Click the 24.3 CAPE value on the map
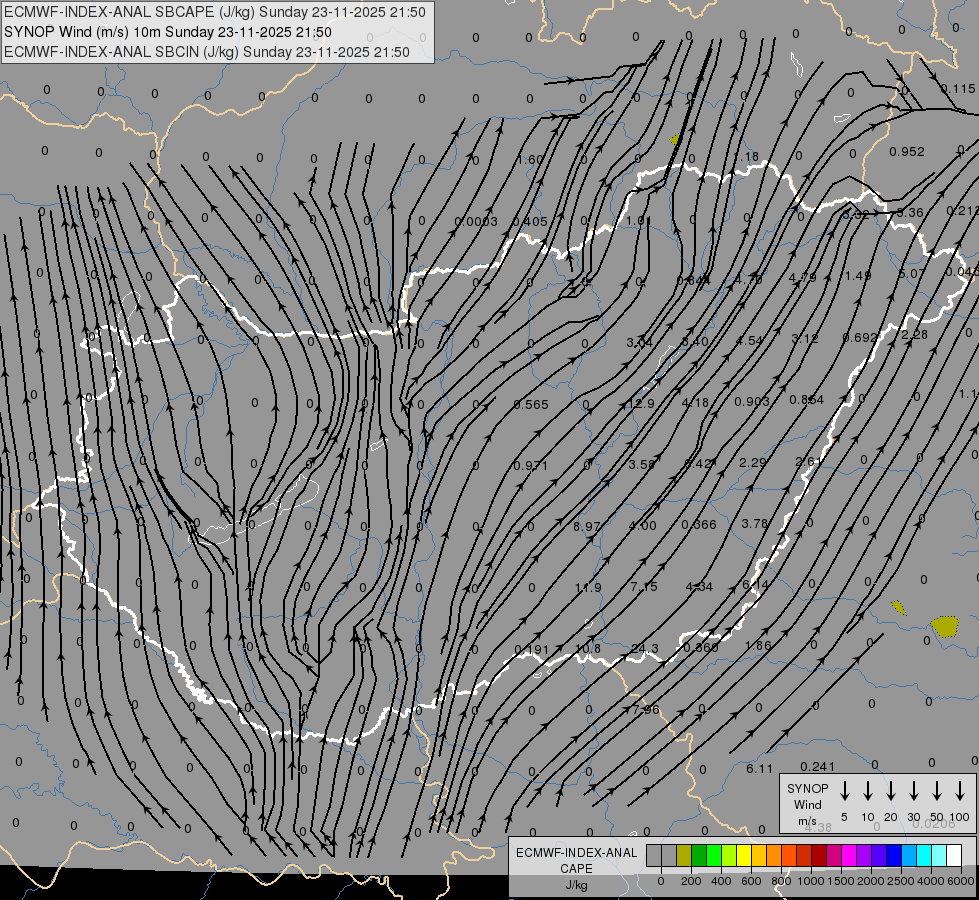 (x=644, y=648)
